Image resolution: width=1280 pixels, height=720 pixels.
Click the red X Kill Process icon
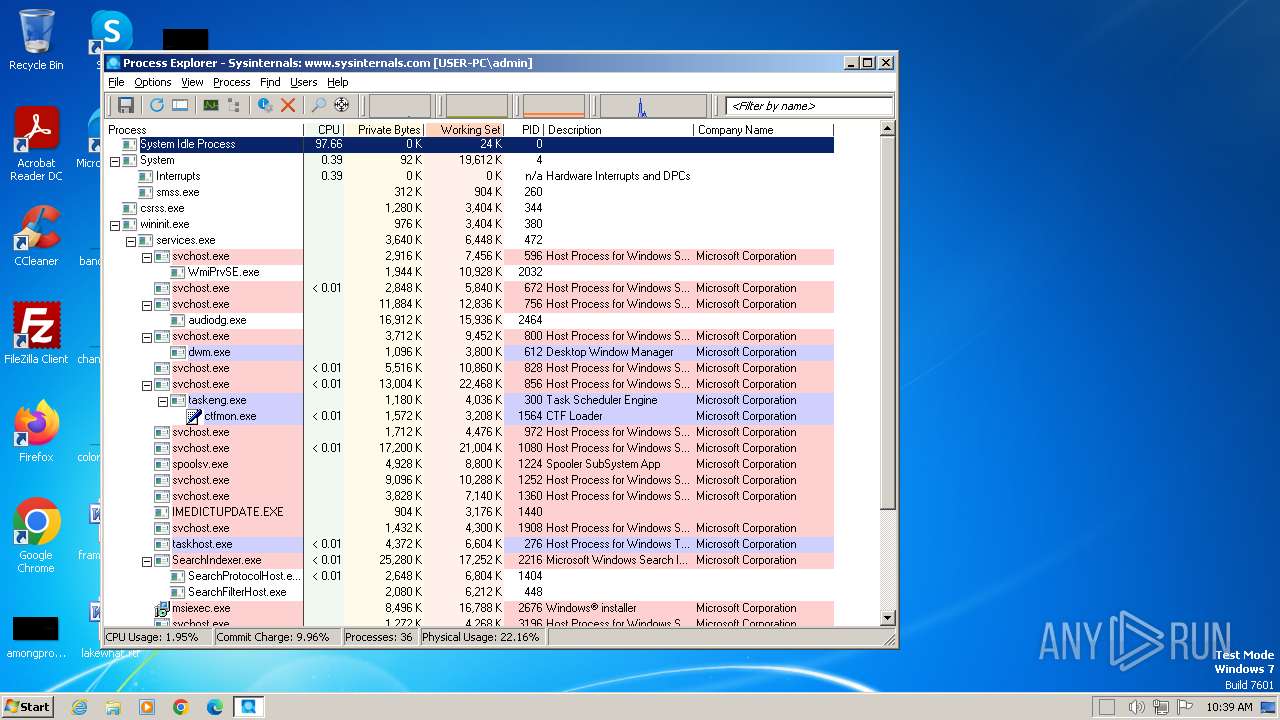pyautogui.click(x=288, y=105)
